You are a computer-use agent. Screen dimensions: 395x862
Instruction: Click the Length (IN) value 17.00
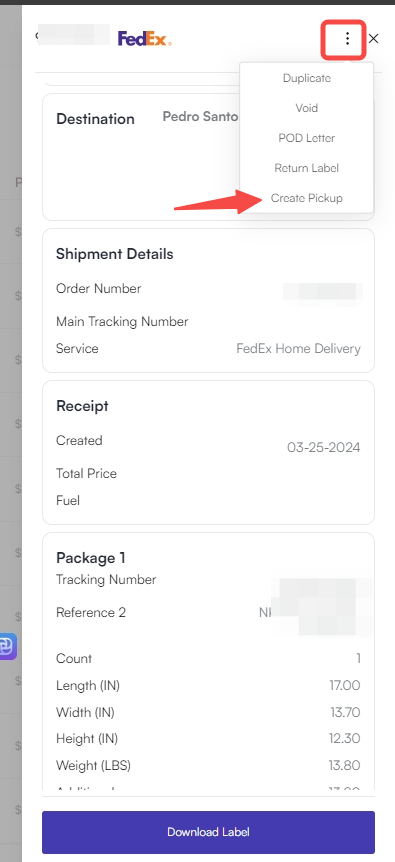click(344, 686)
